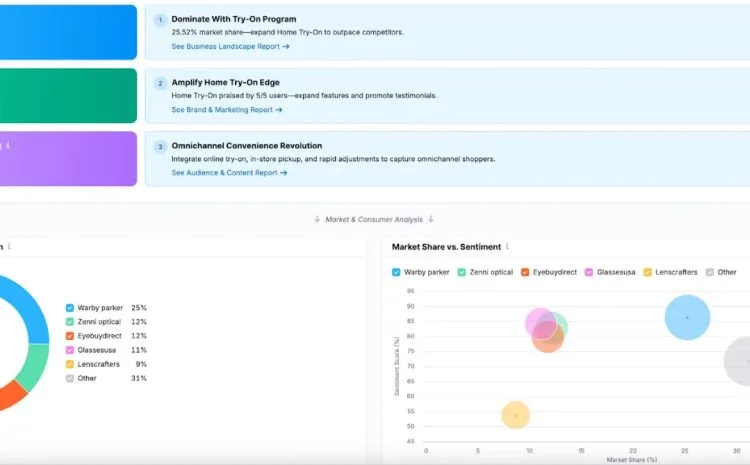Toggle Other checkbox in bubble chart legend

pos(710,272)
